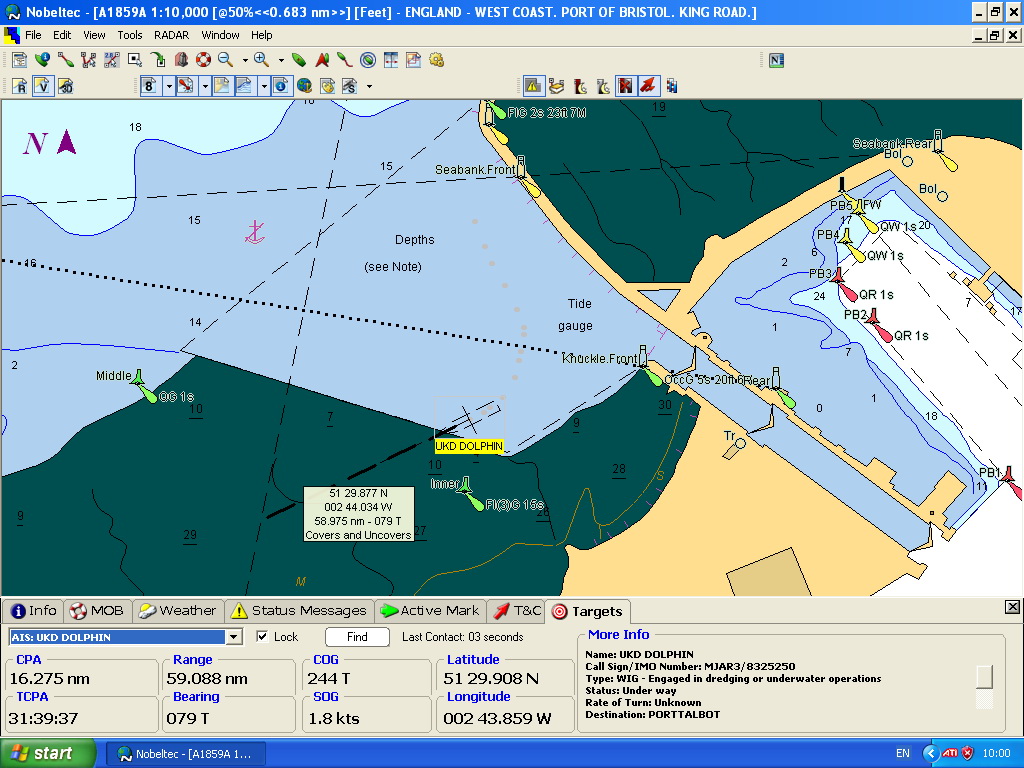The height and width of the screenshot is (768, 1024).
Task: Open the chart list toolbar icon
Action: pyautogui.click(x=19, y=60)
